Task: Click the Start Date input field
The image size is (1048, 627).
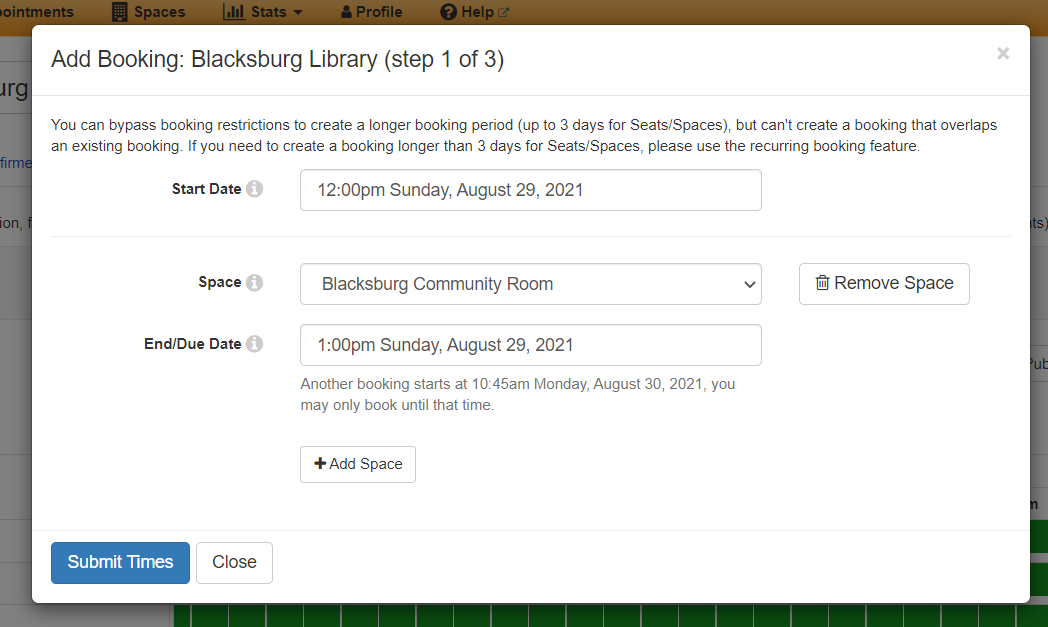Action: [x=531, y=190]
